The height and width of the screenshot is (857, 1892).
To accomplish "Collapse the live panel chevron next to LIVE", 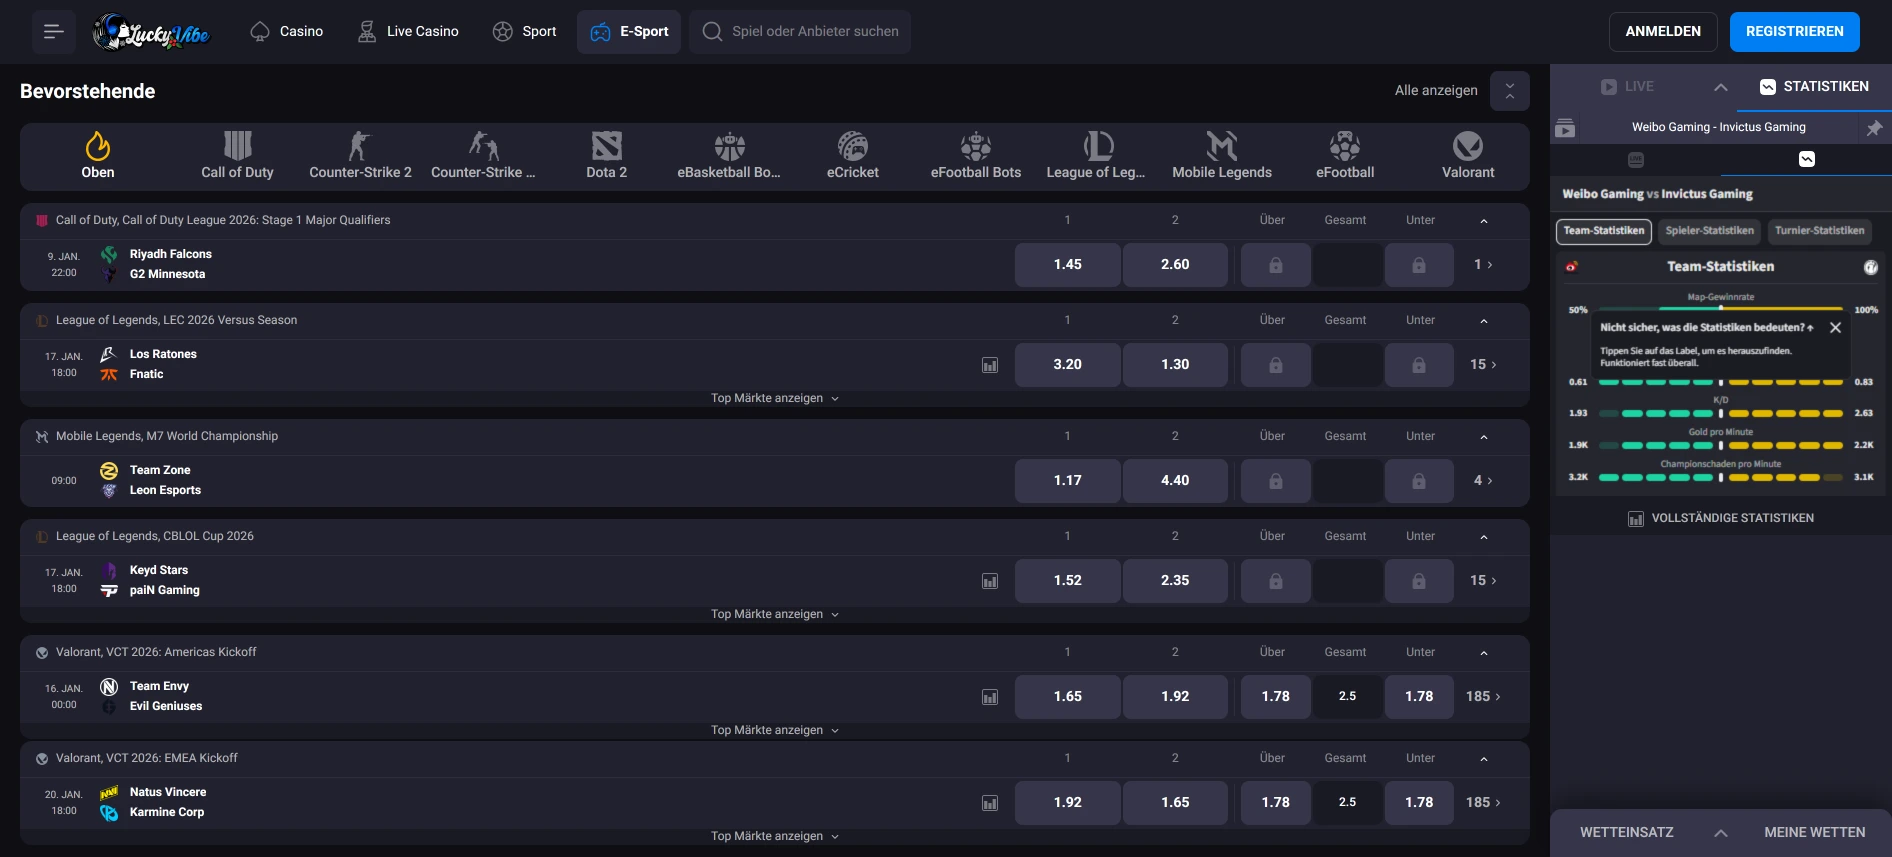I will (x=1721, y=87).
